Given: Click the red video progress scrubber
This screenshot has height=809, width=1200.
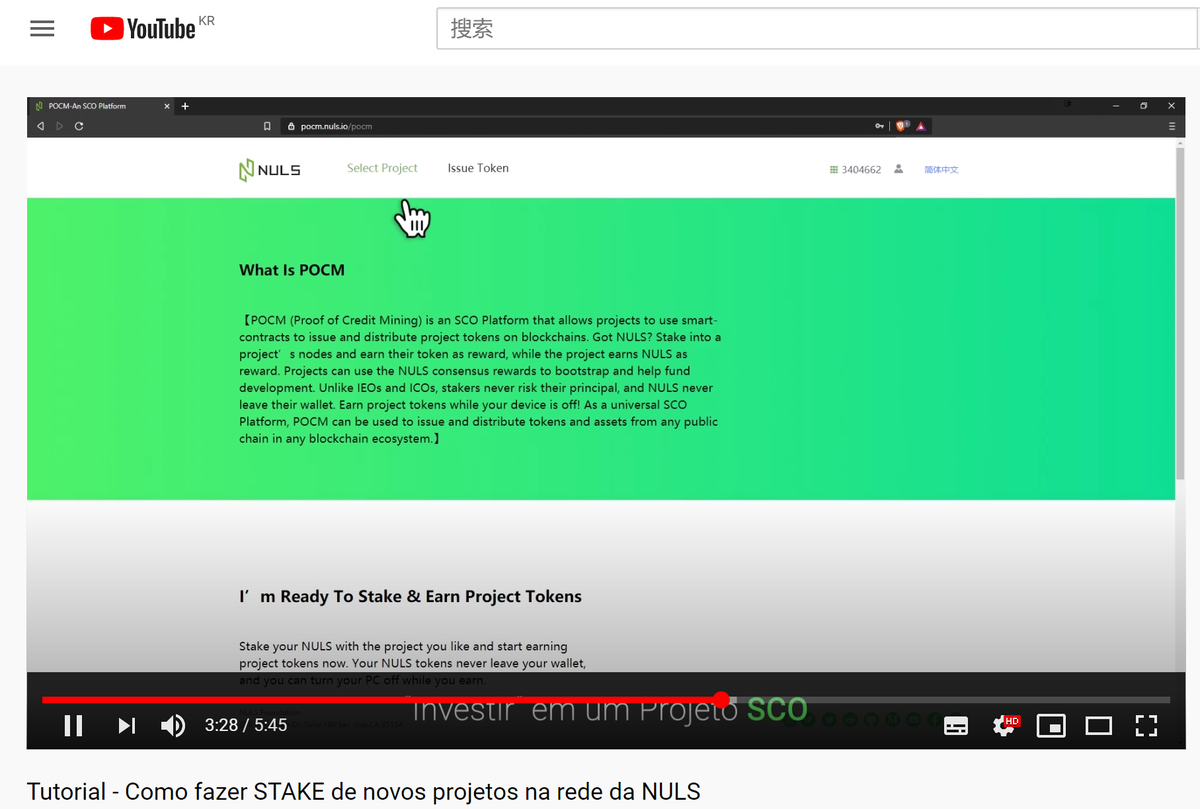Looking at the screenshot, I should point(721,700).
